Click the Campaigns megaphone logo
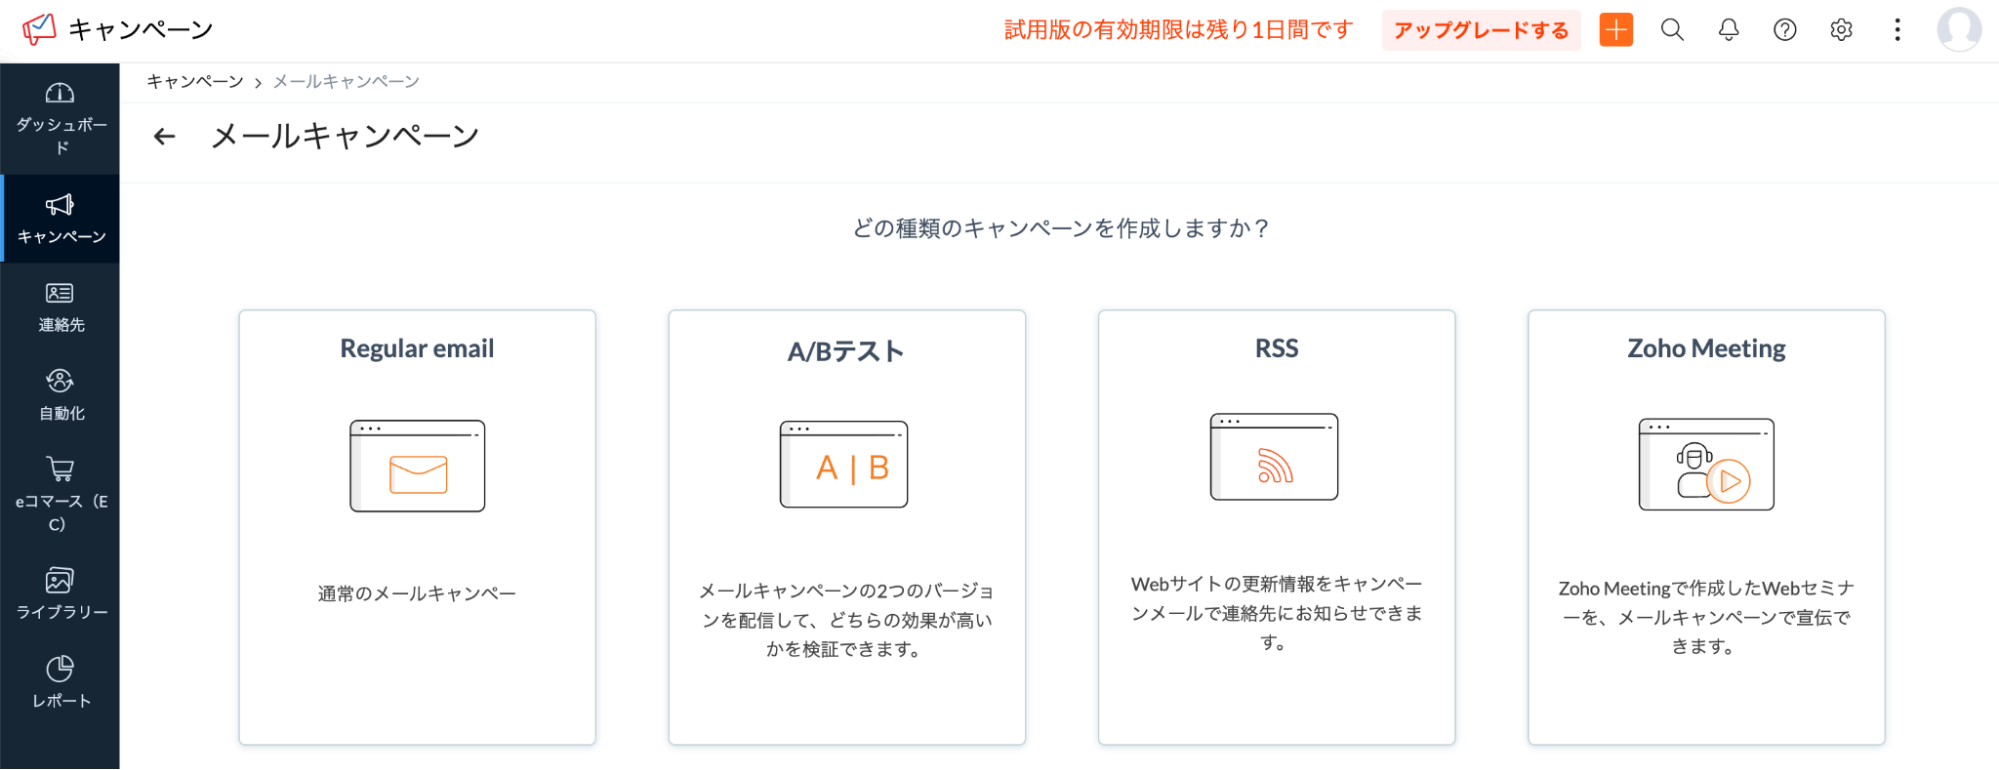Screen dimensions: 1999x770 point(39,29)
